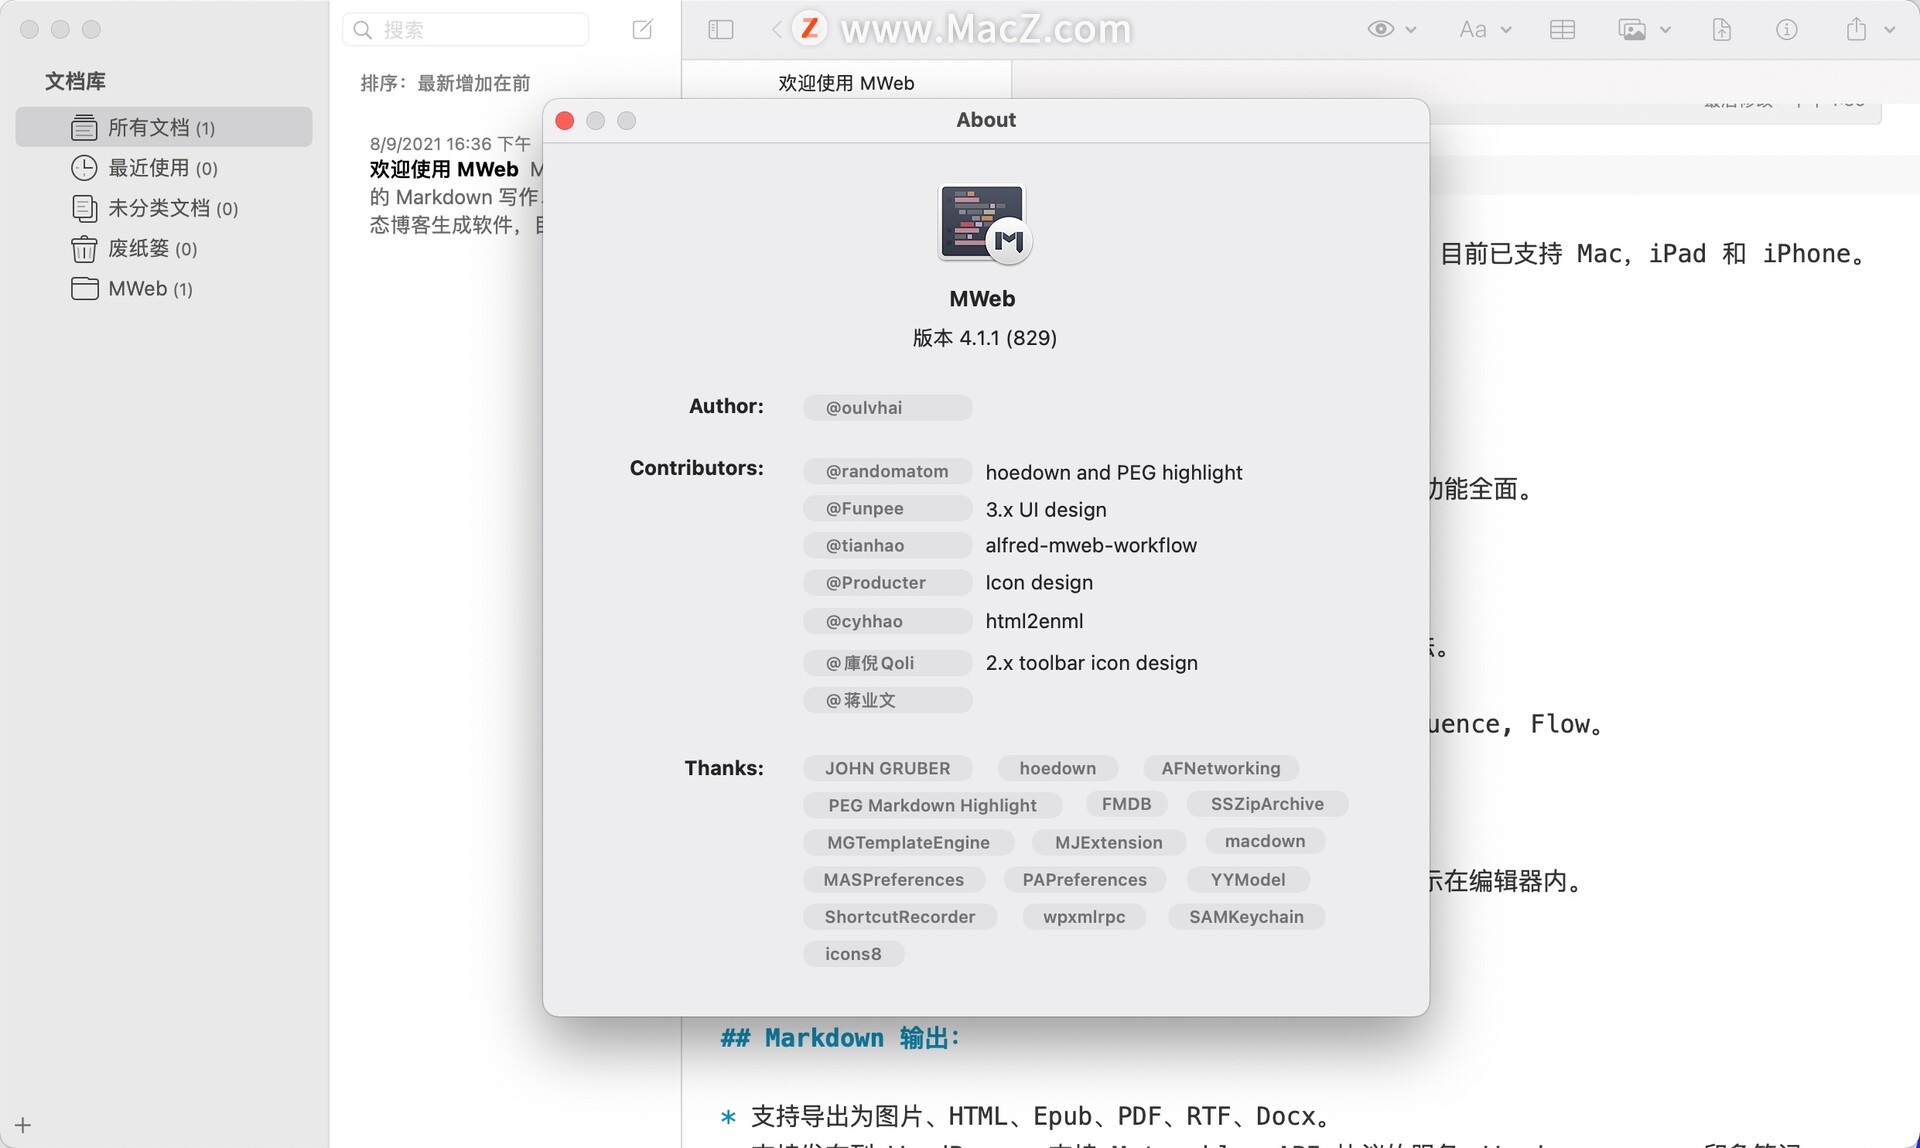This screenshot has width=1920, height=1148.
Task: Click the MASPreferences button
Action: (x=893, y=879)
